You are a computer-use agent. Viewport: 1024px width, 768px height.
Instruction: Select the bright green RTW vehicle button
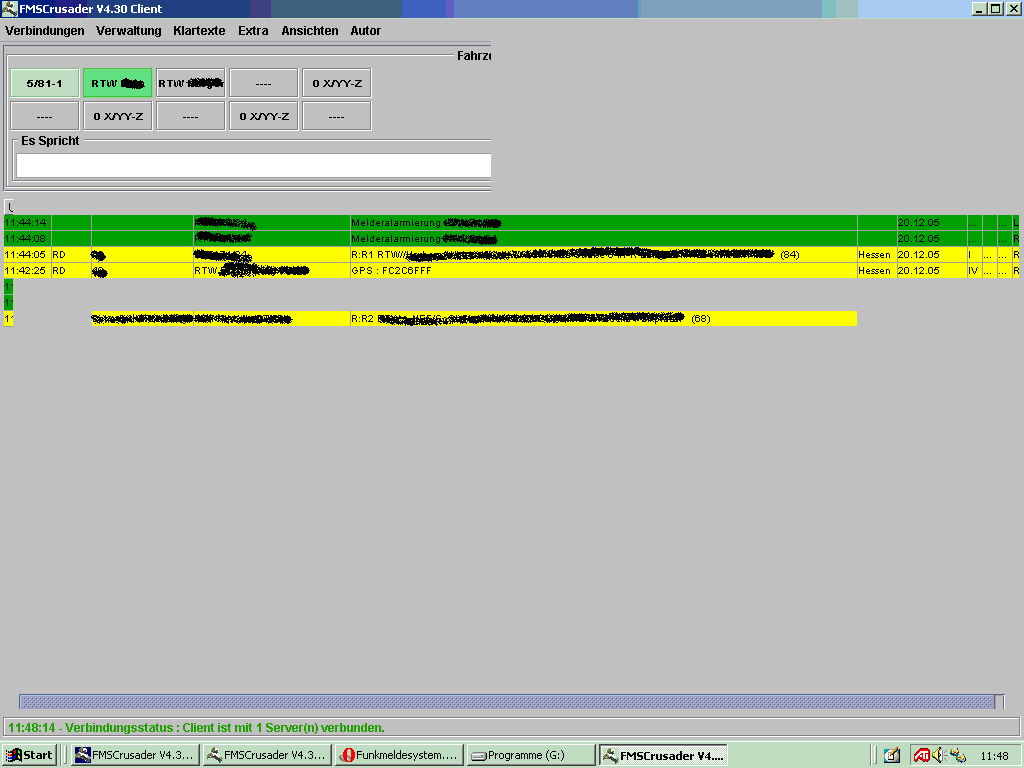[118, 83]
